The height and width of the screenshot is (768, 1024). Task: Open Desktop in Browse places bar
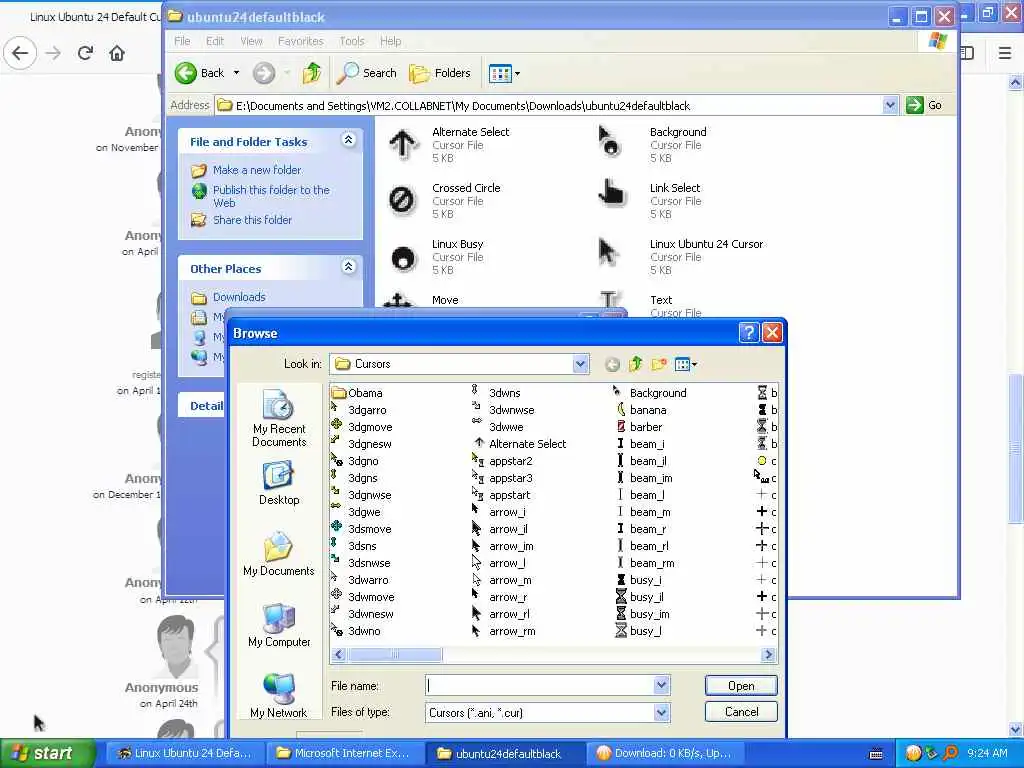pos(279,483)
